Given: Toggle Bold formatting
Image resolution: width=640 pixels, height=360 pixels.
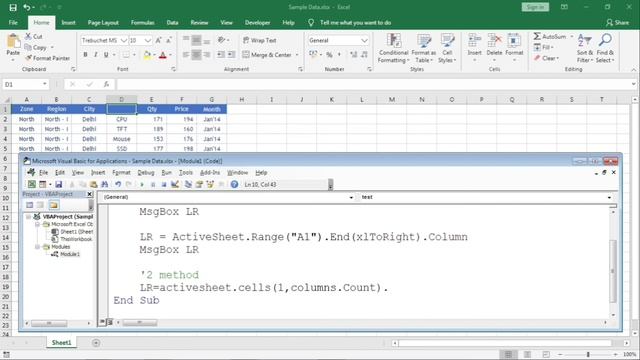Looking at the screenshot, I should (85, 55).
